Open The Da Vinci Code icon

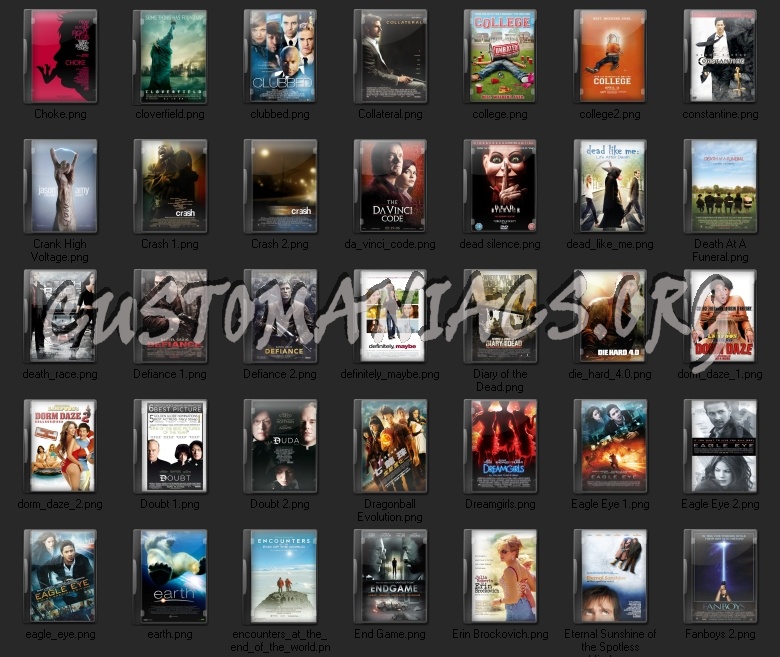point(390,186)
